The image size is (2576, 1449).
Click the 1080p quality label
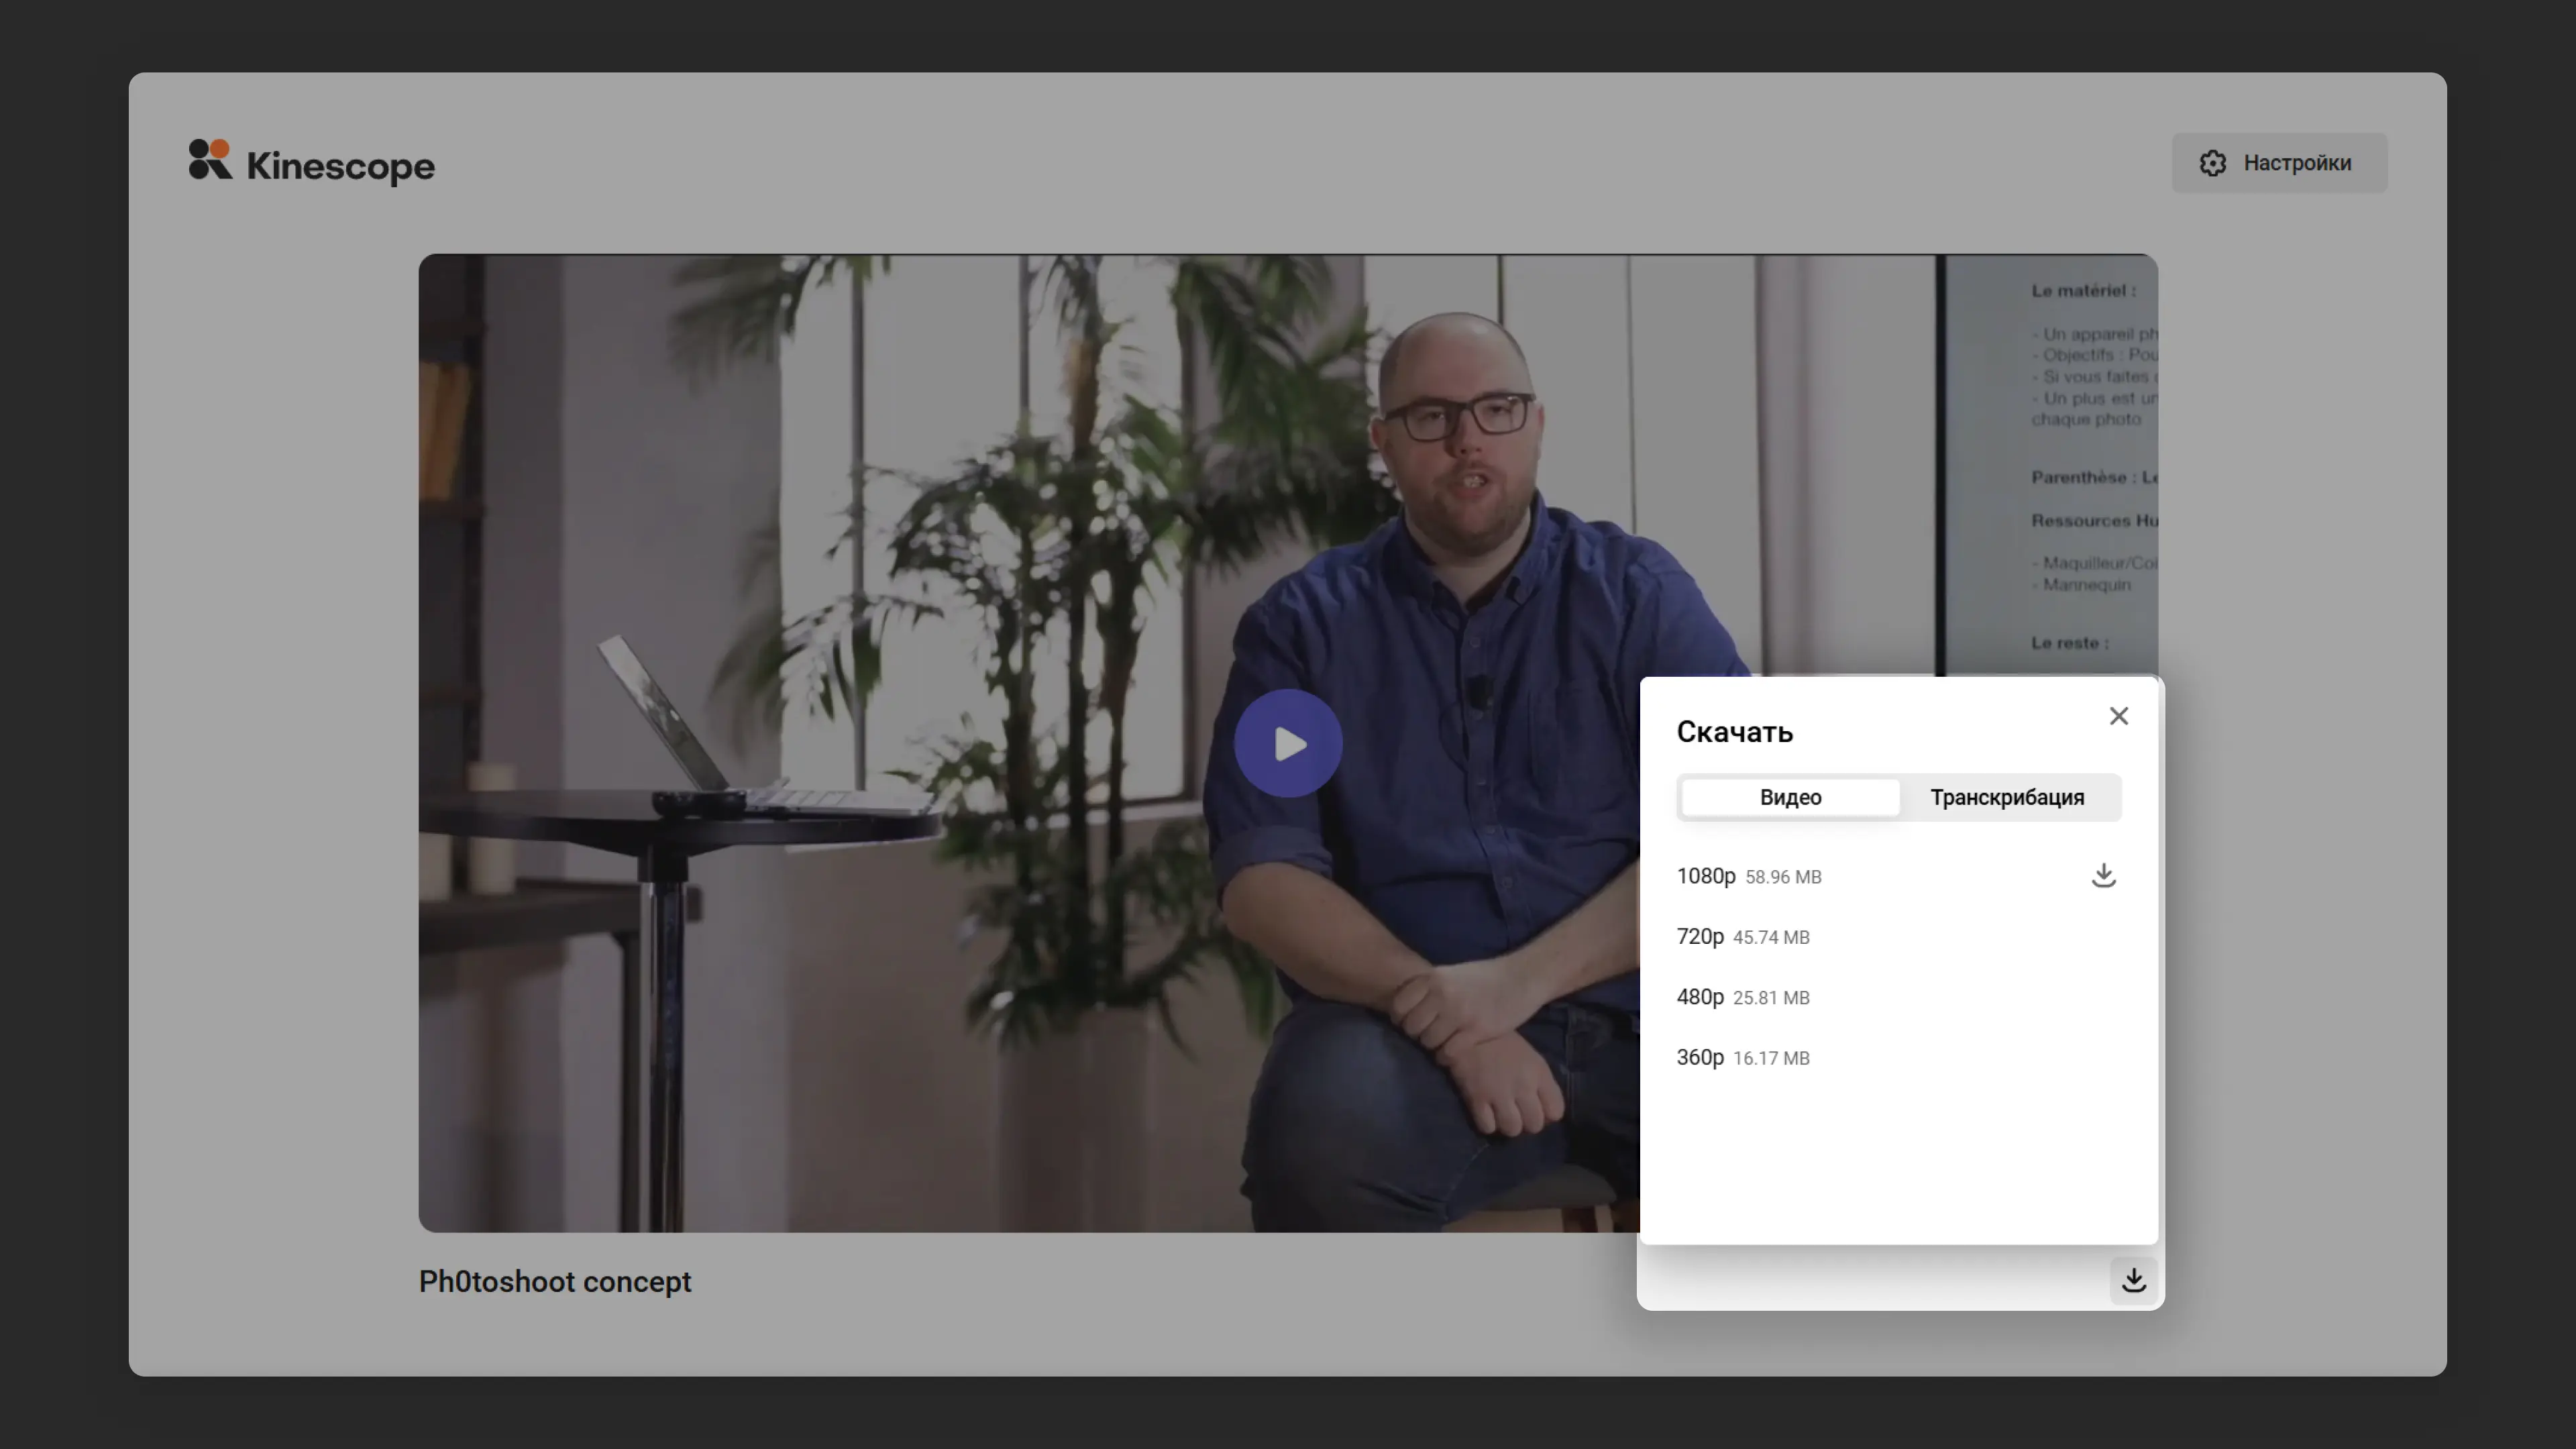pyautogui.click(x=1705, y=876)
